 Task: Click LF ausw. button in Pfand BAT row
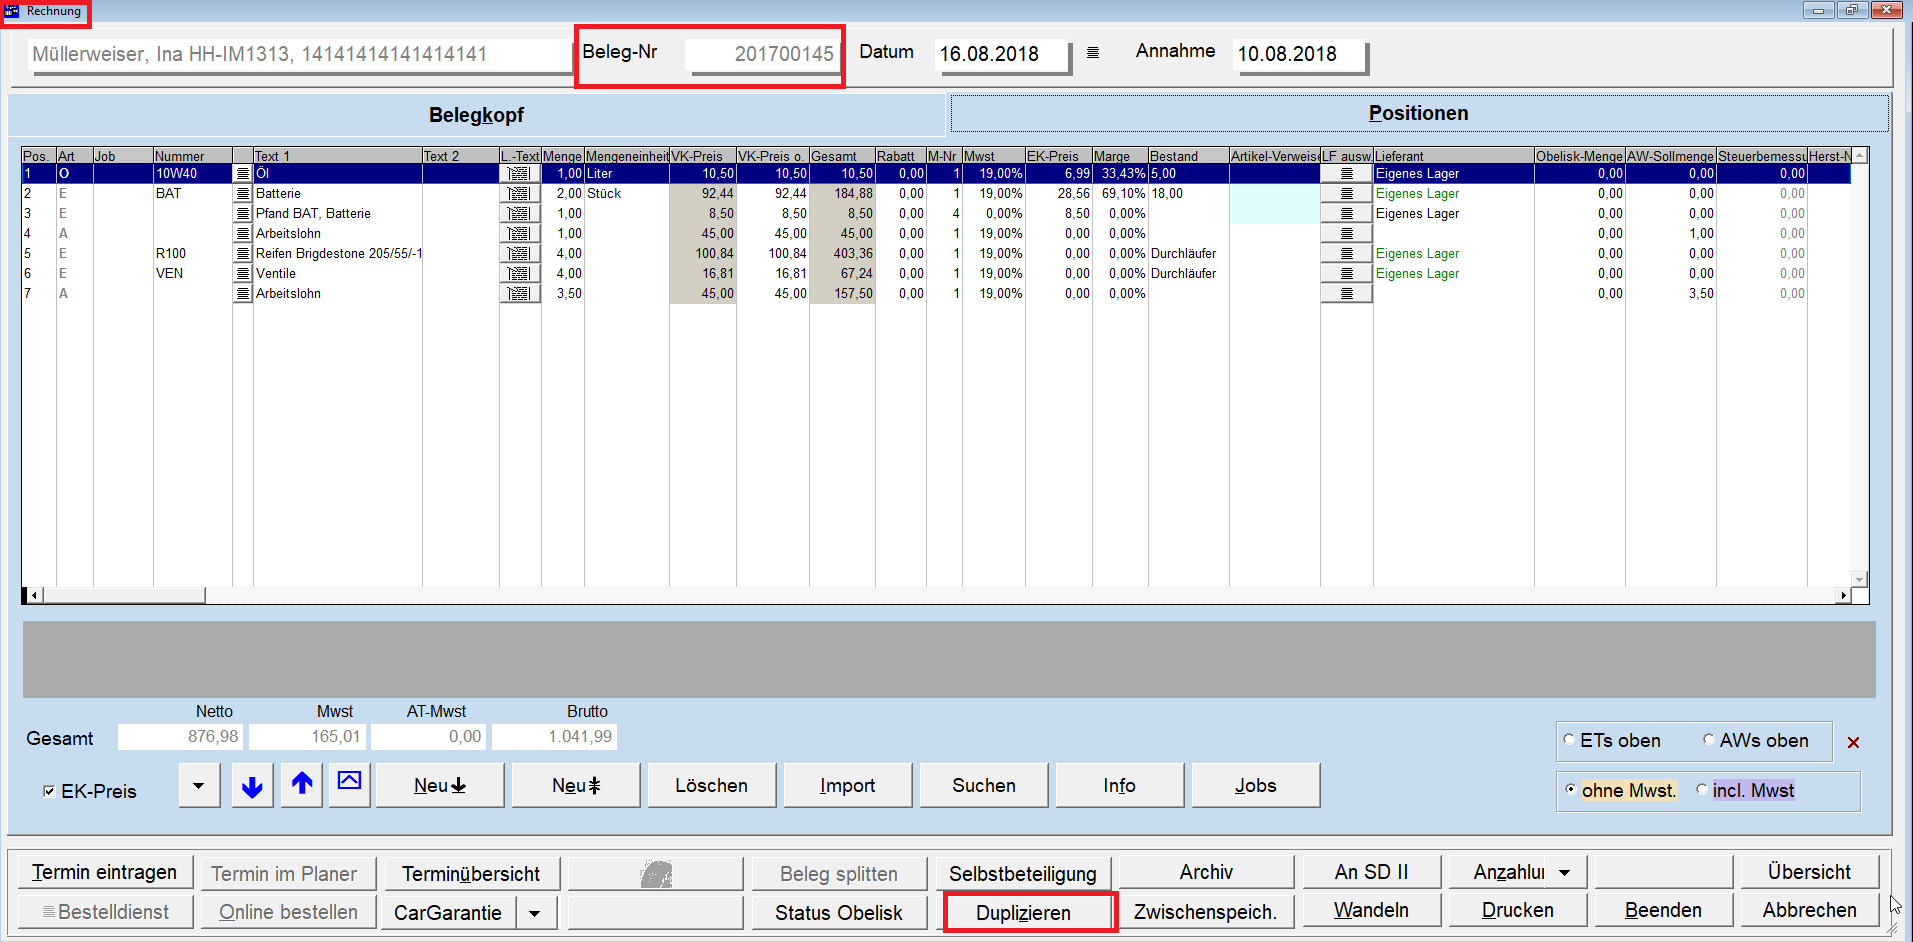[1346, 214]
